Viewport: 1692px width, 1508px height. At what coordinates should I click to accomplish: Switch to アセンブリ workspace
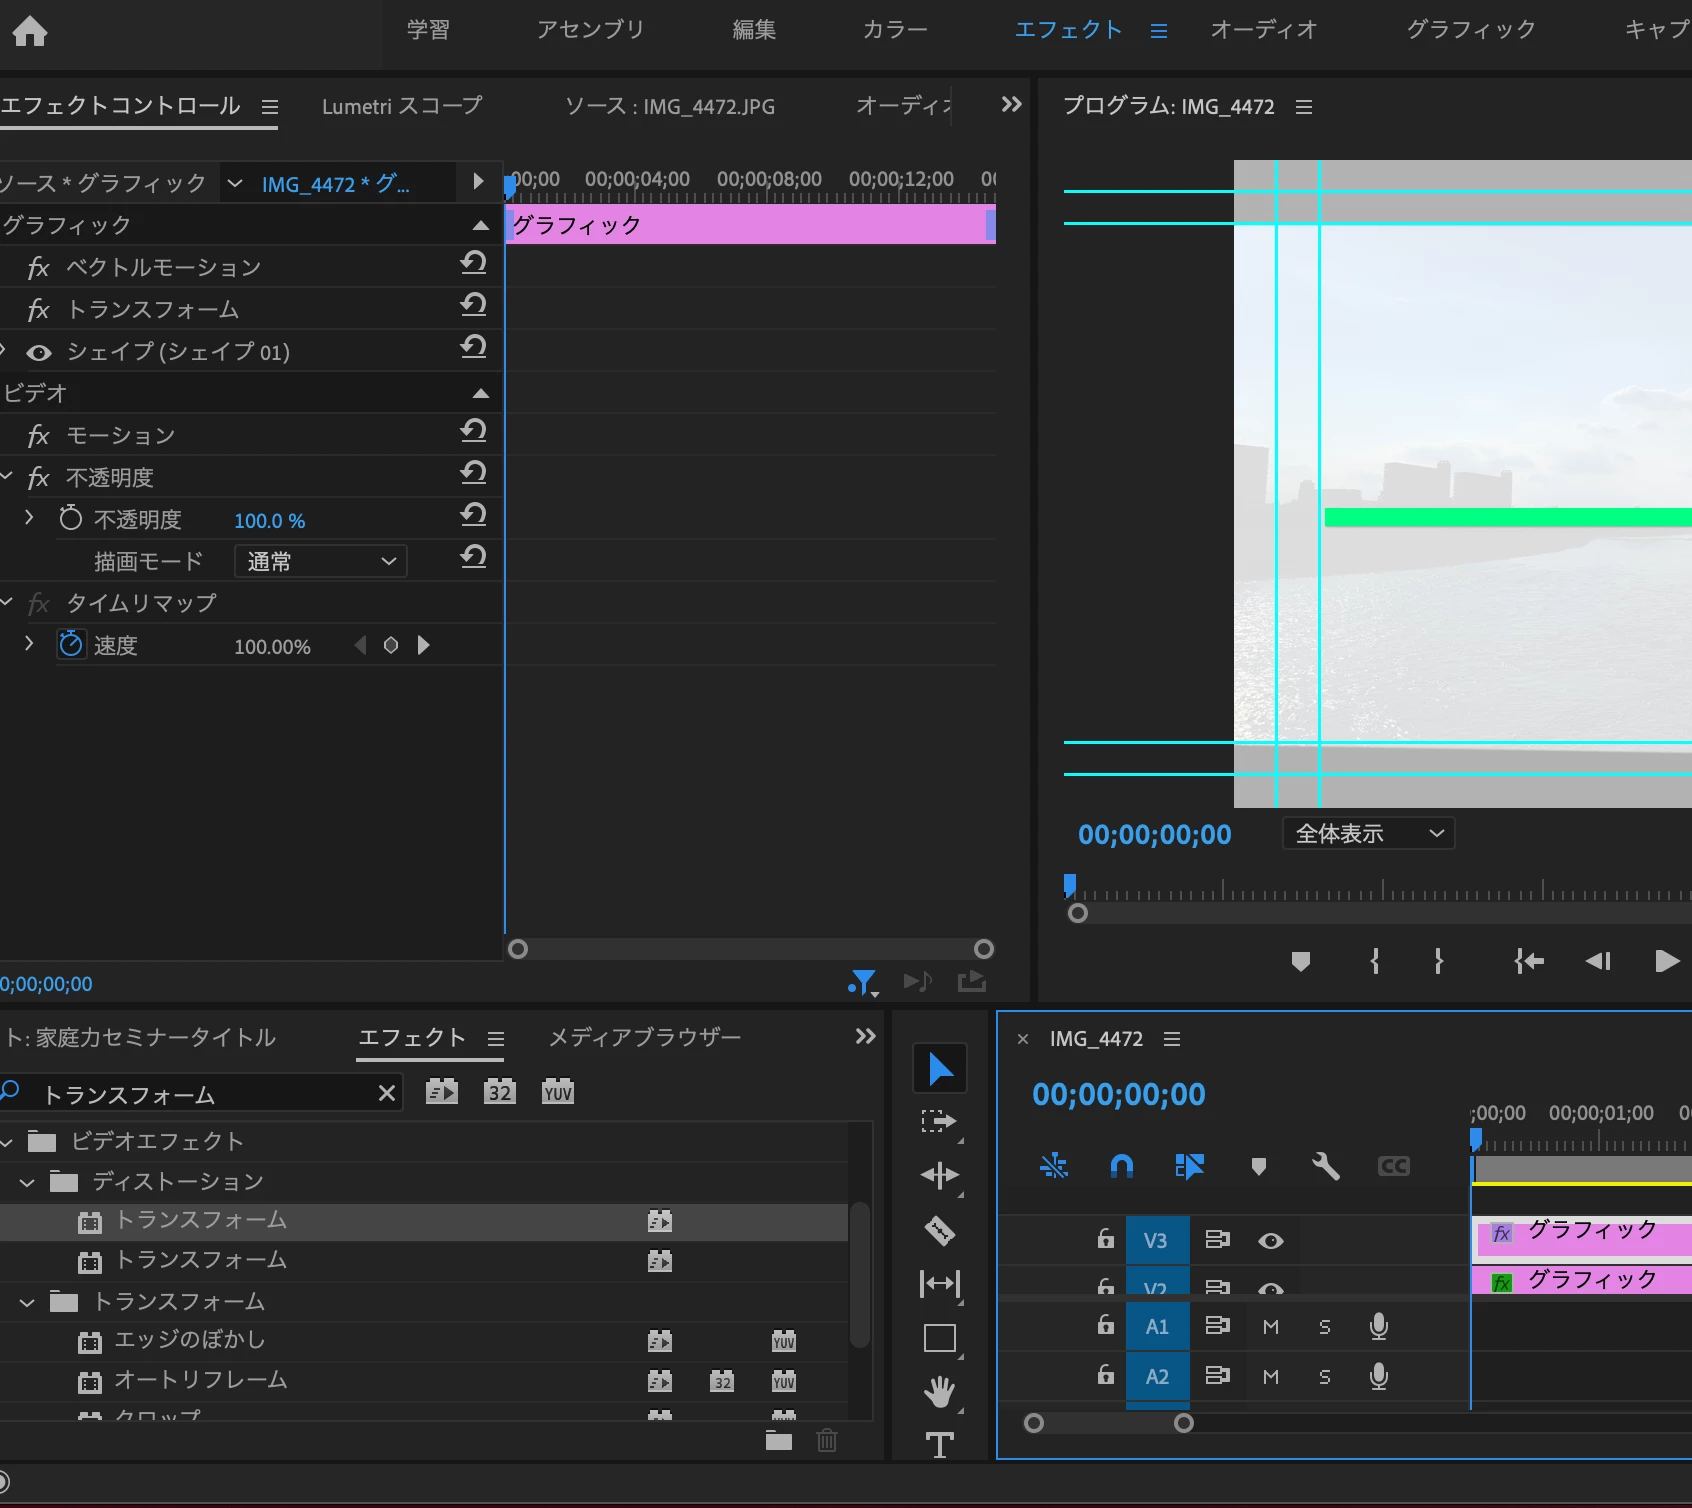click(590, 30)
